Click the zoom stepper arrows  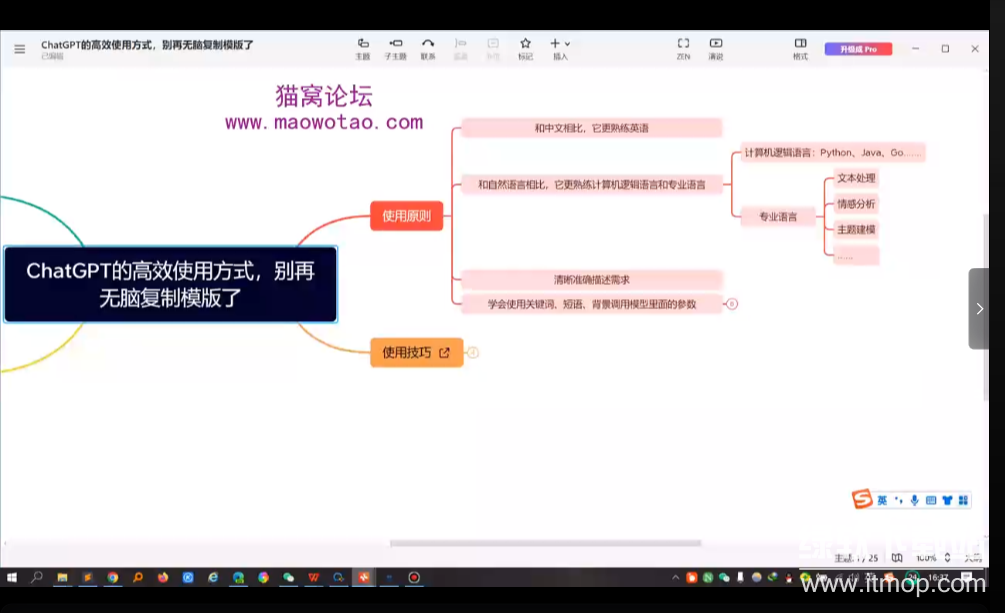coord(947,558)
